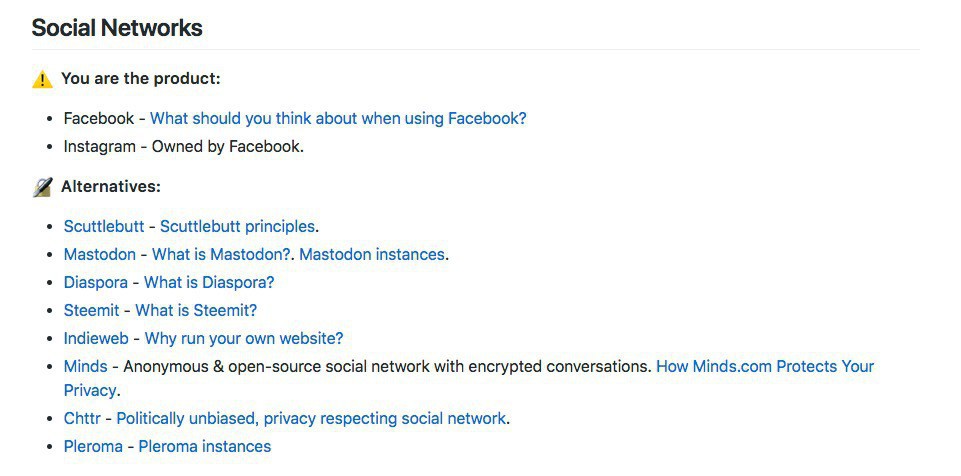The image size is (961, 476).
Task: Open the Steemit link
Action: pos(91,310)
